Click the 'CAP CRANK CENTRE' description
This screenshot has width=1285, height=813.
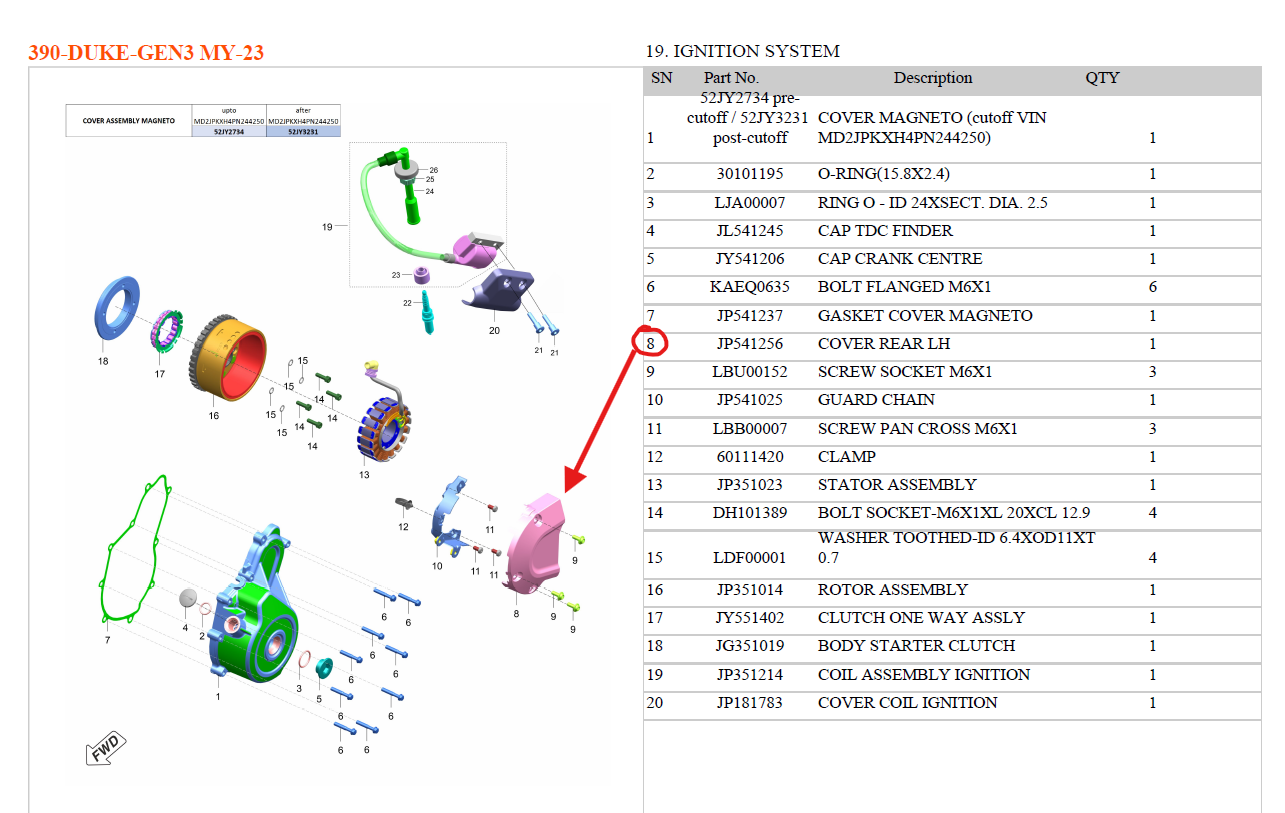coord(900,259)
